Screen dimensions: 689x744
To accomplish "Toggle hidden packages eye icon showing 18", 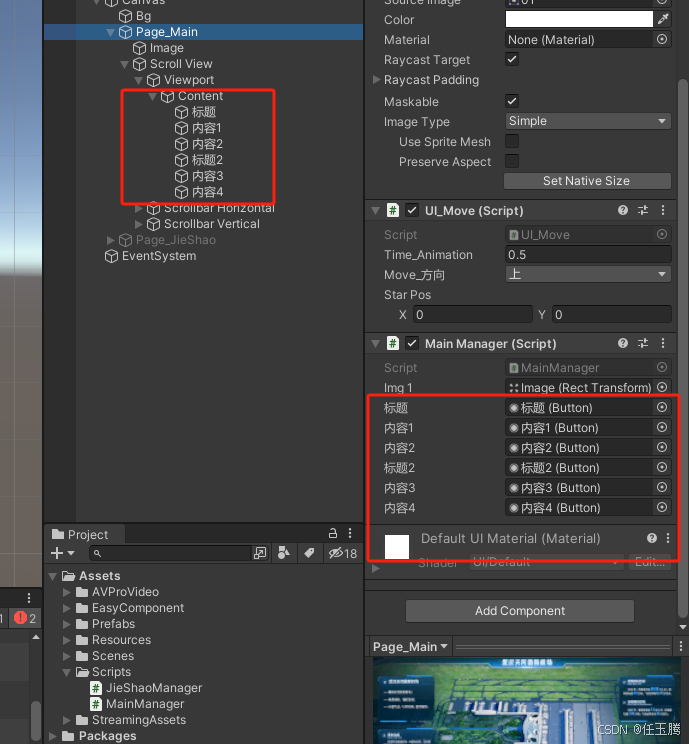I will click(x=343, y=553).
